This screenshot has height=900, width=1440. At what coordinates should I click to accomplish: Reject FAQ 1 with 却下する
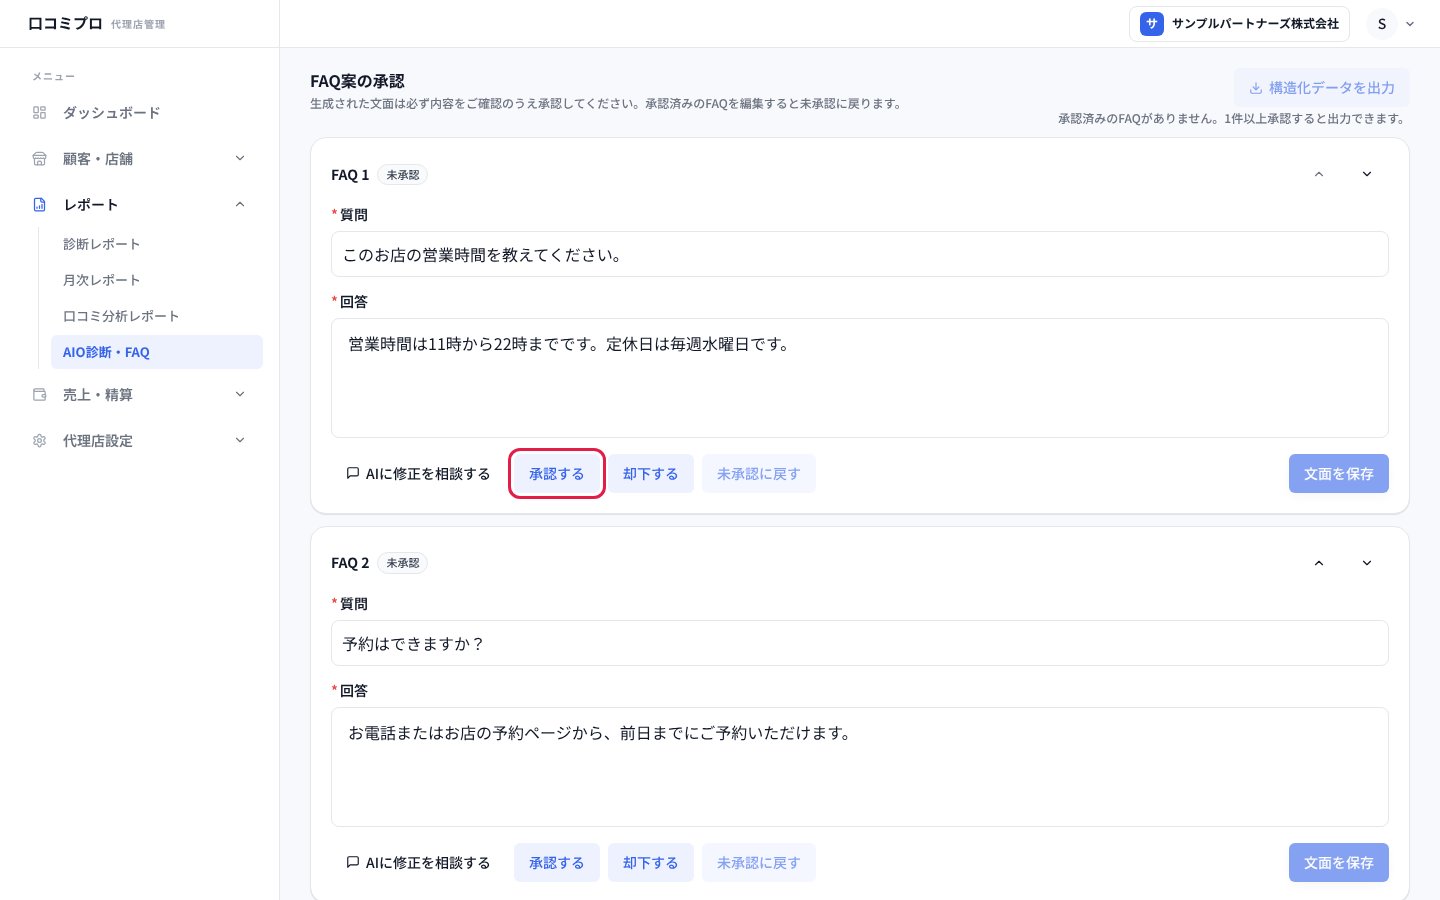[x=651, y=474]
